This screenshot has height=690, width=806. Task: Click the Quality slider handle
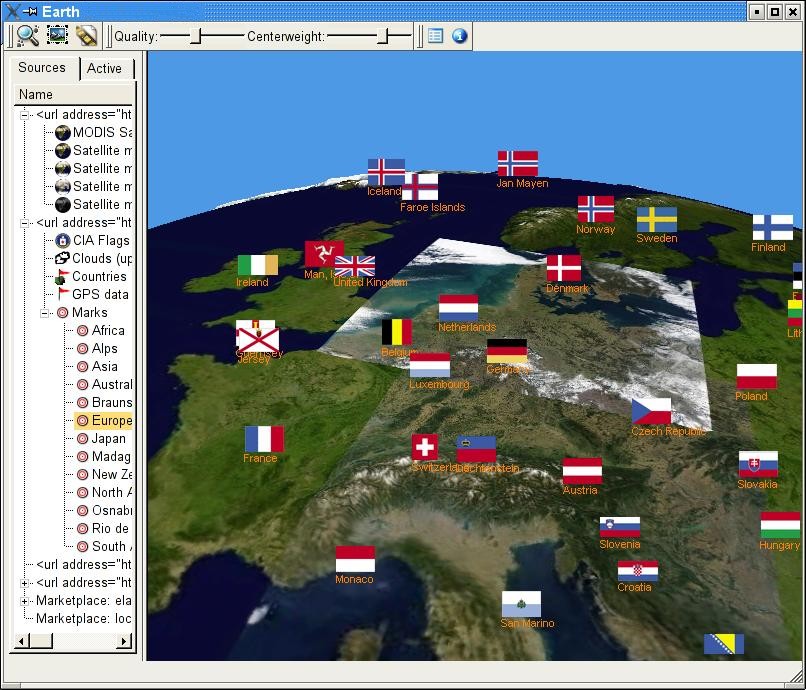[196, 37]
